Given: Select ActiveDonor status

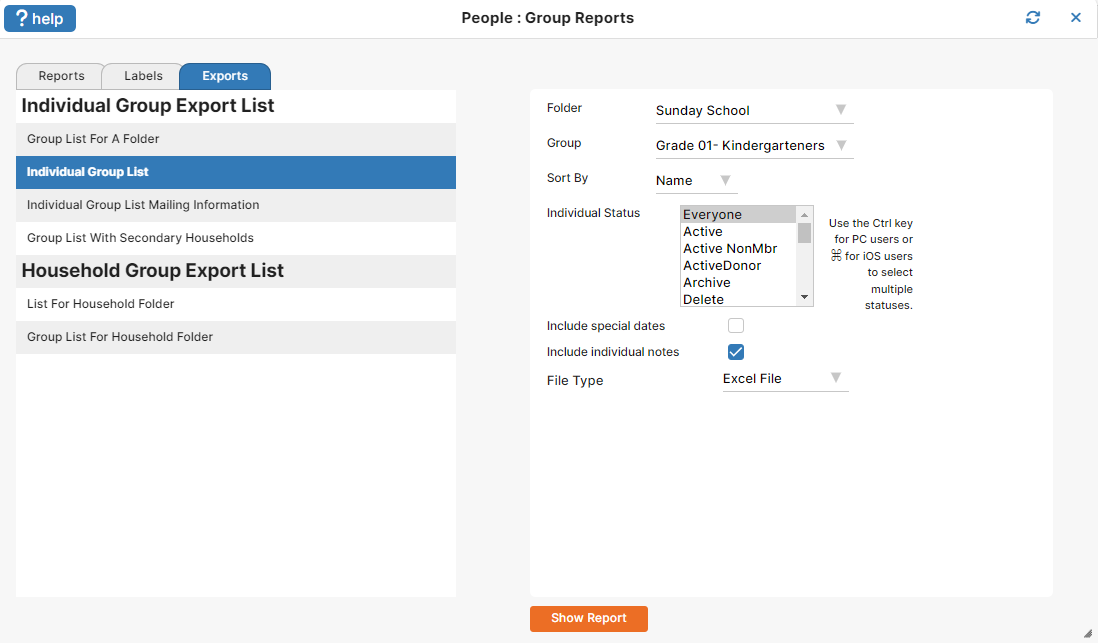Looking at the screenshot, I should point(739,265).
